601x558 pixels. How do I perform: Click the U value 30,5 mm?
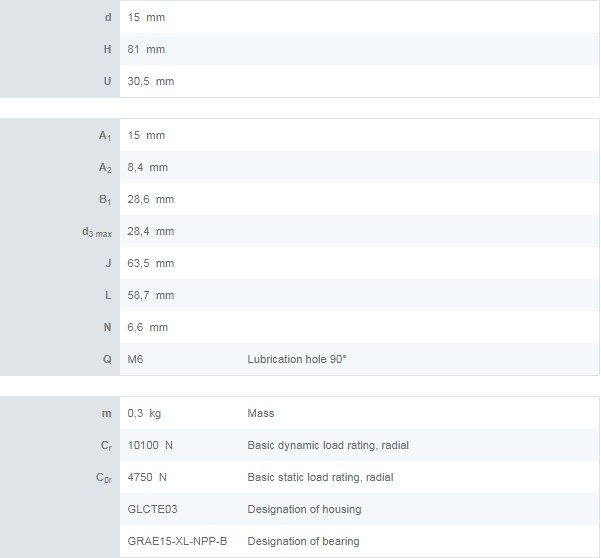coord(150,81)
